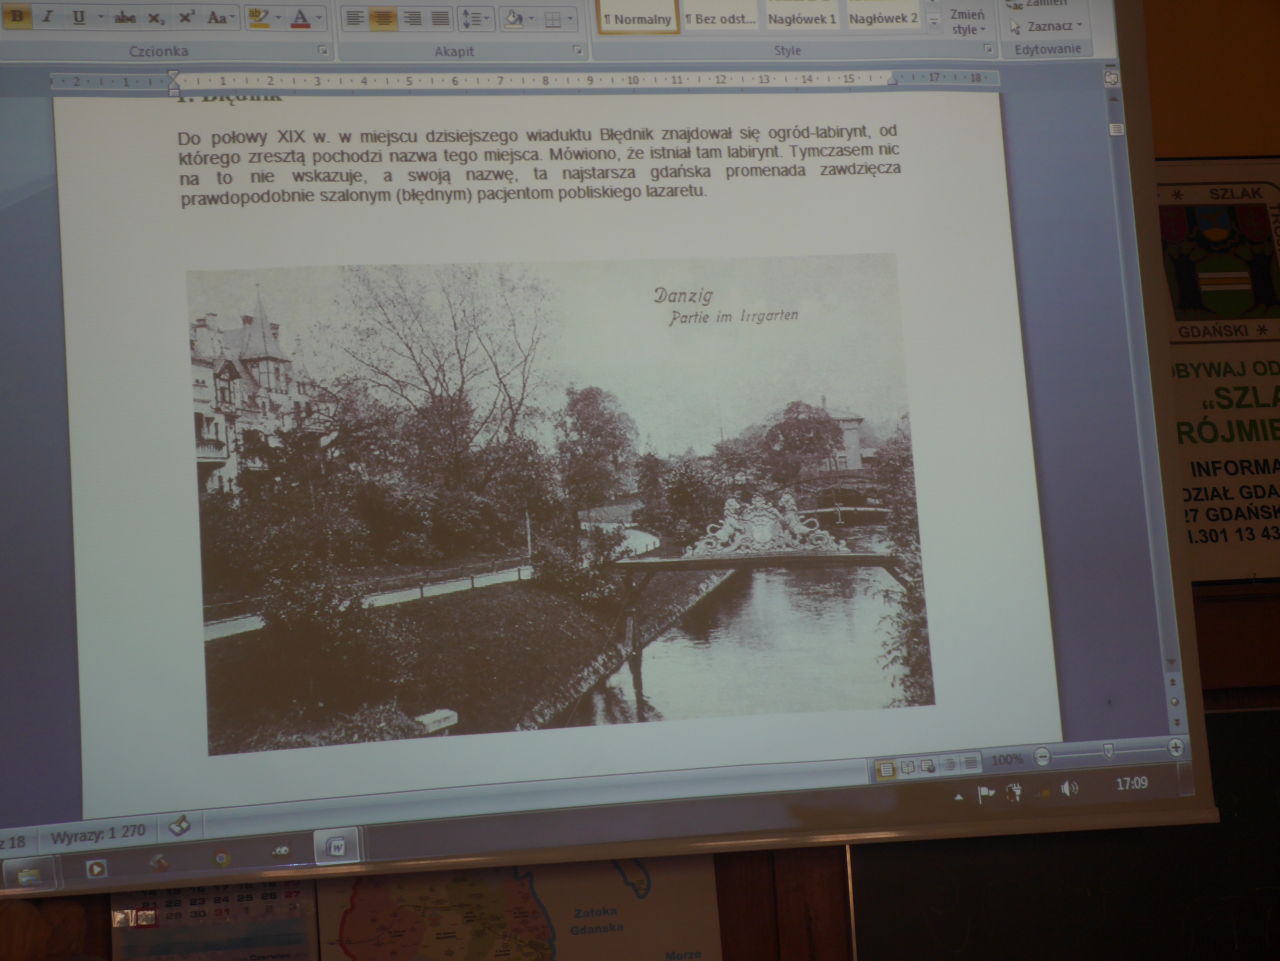Screen dimensions: 1280x961
Task: Toggle bold formatting in Czcionka group
Action: click(x=17, y=17)
